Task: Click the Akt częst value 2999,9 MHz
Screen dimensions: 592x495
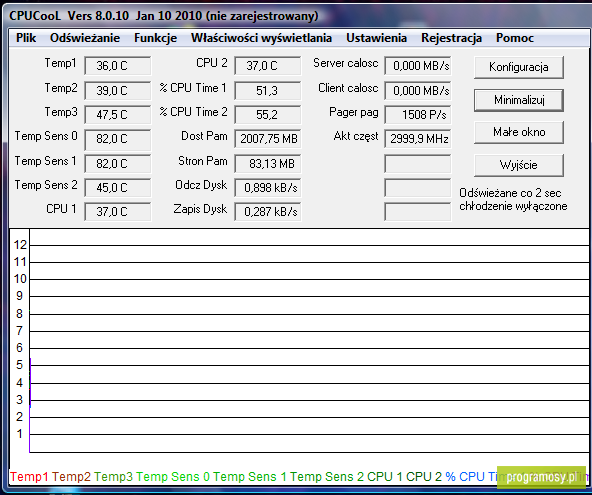Action: [x=418, y=139]
